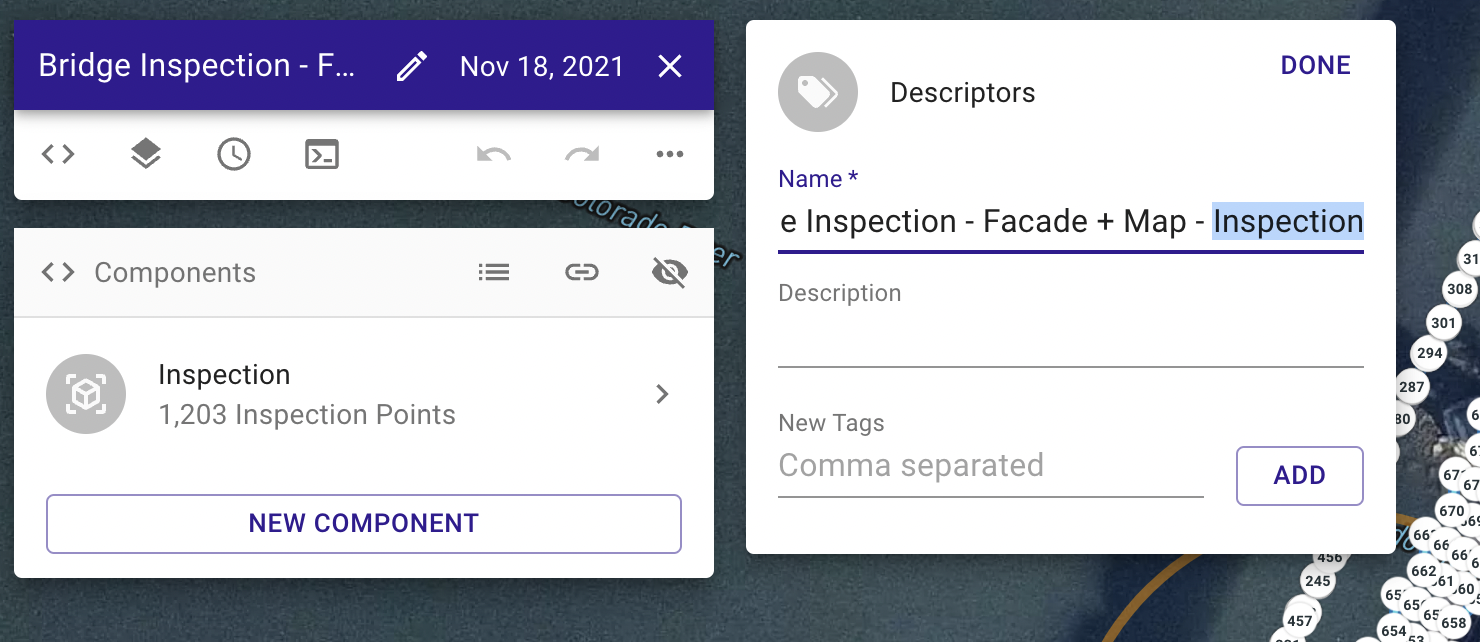Click the NEW COMPONENT button
This screenshot has width=1480, height=642.
point(364,523)
